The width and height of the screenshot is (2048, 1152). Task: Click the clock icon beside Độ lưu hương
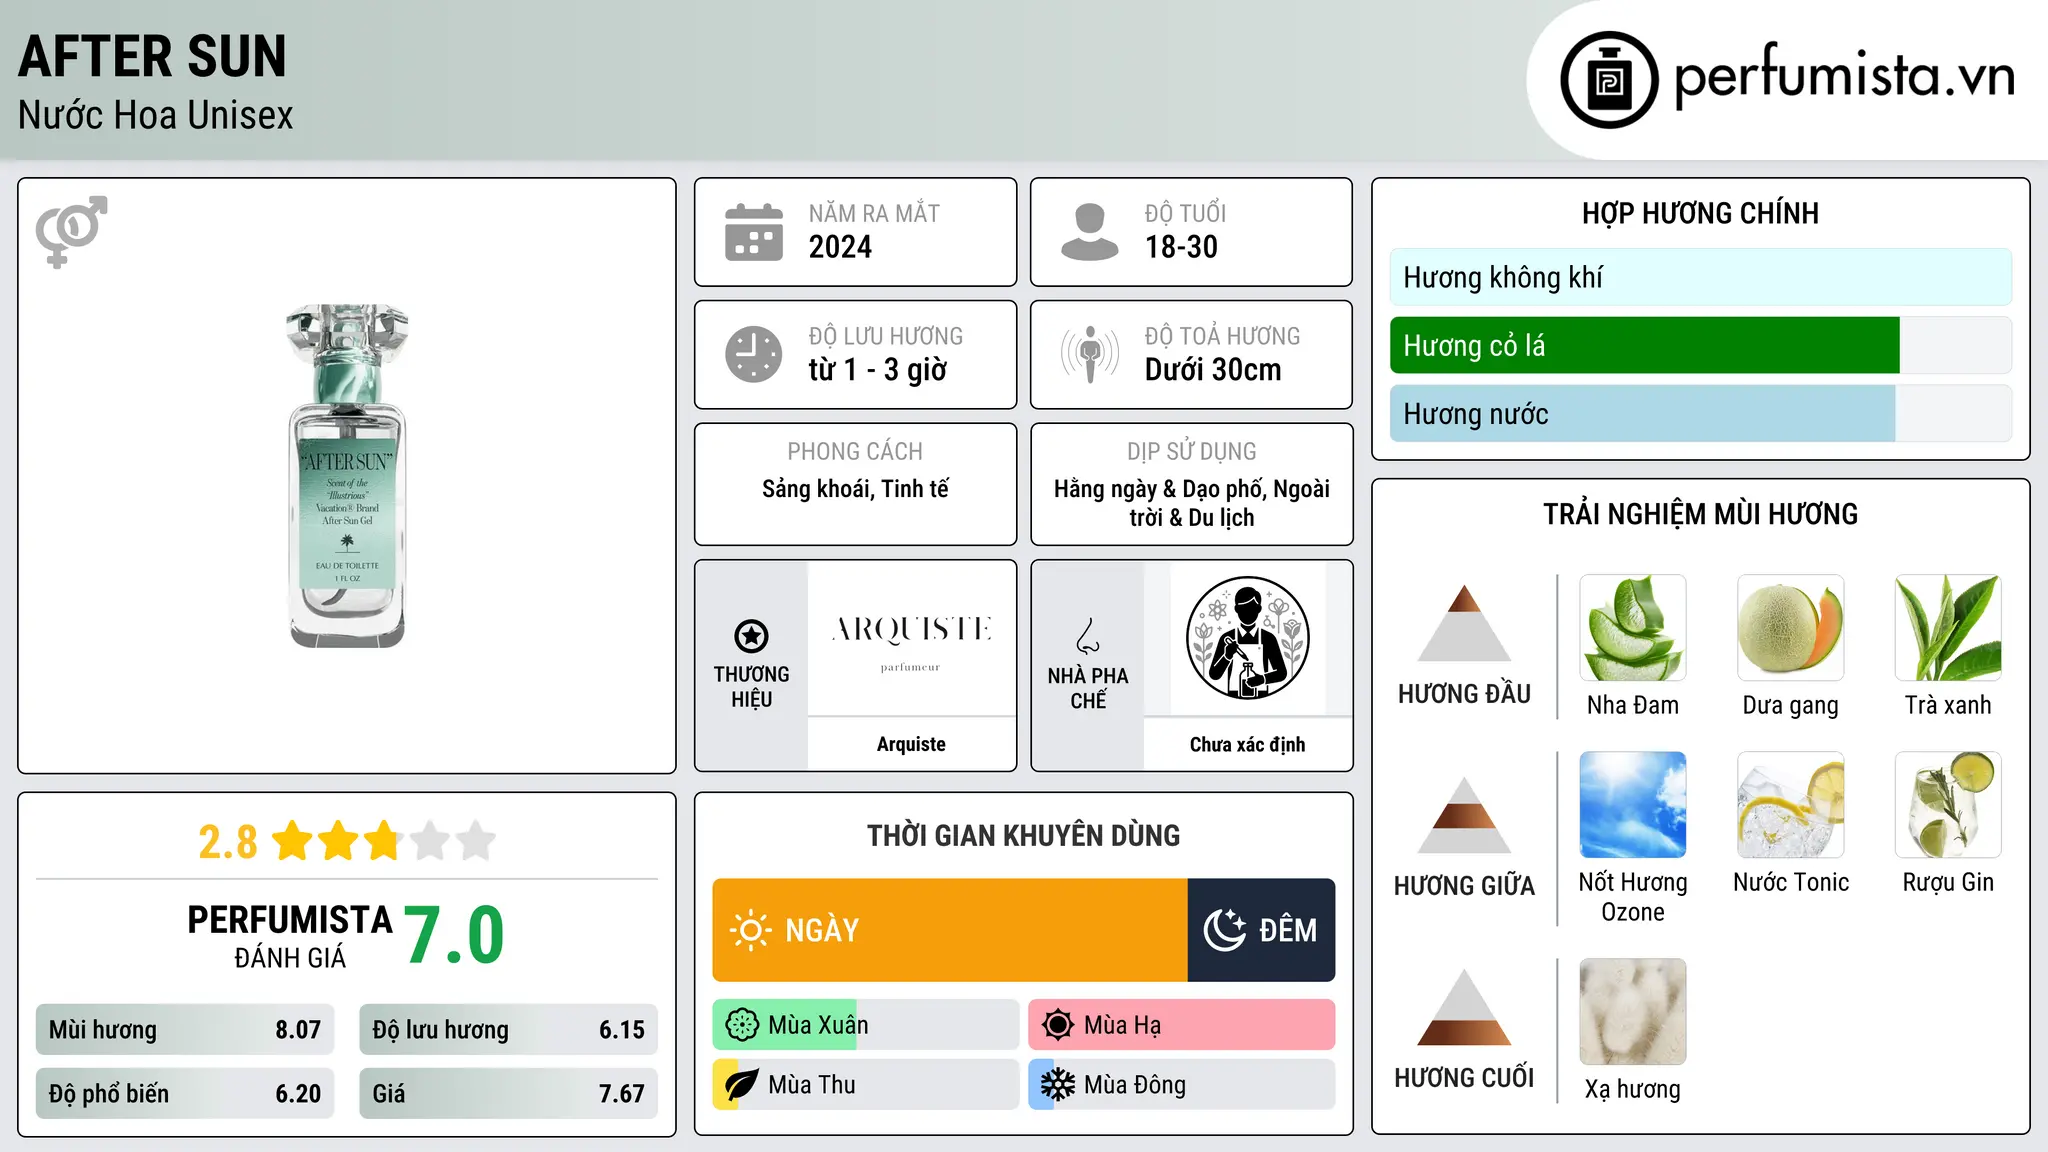(754, 354)
